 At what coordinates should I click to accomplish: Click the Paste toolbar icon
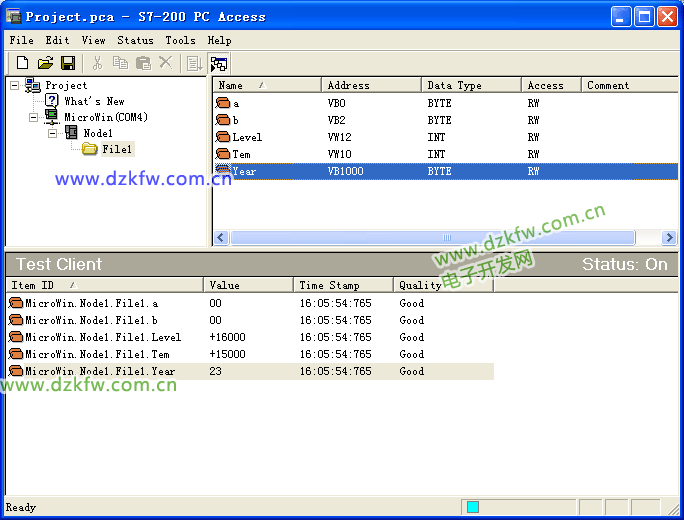(x=143, y=63)
